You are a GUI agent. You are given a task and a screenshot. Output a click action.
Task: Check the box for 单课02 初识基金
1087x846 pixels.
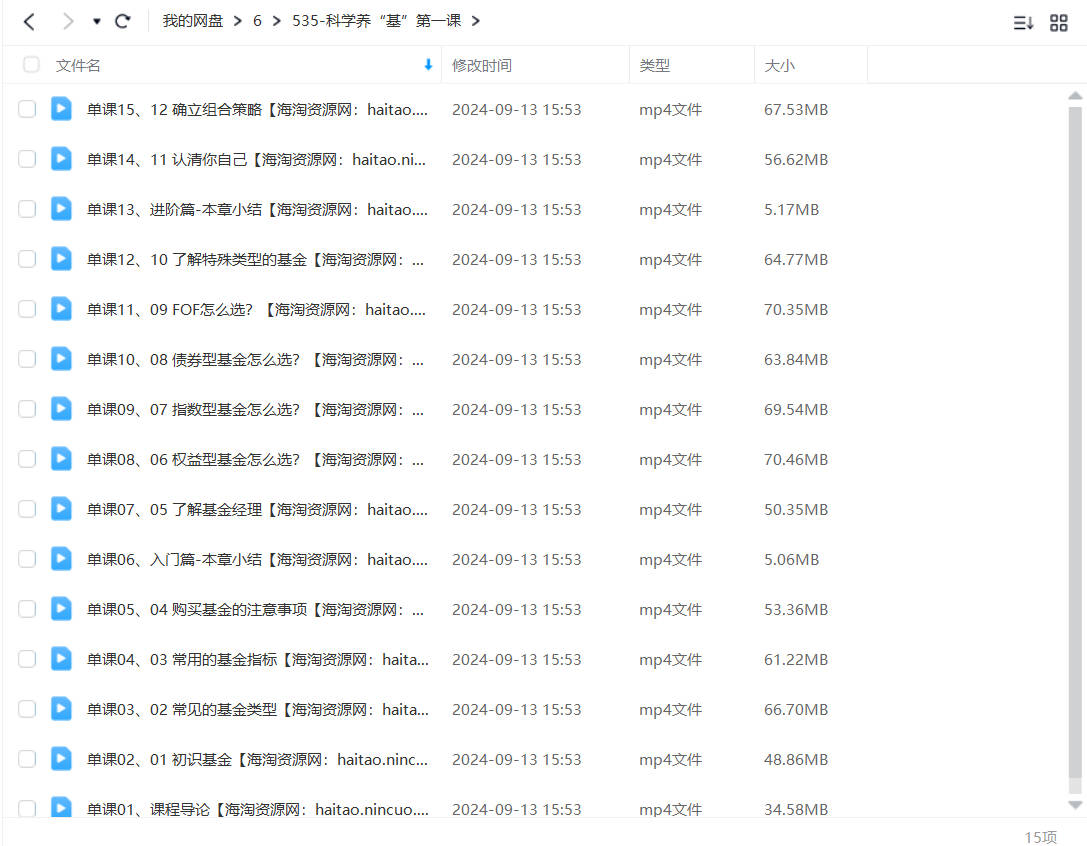[27, 759]
